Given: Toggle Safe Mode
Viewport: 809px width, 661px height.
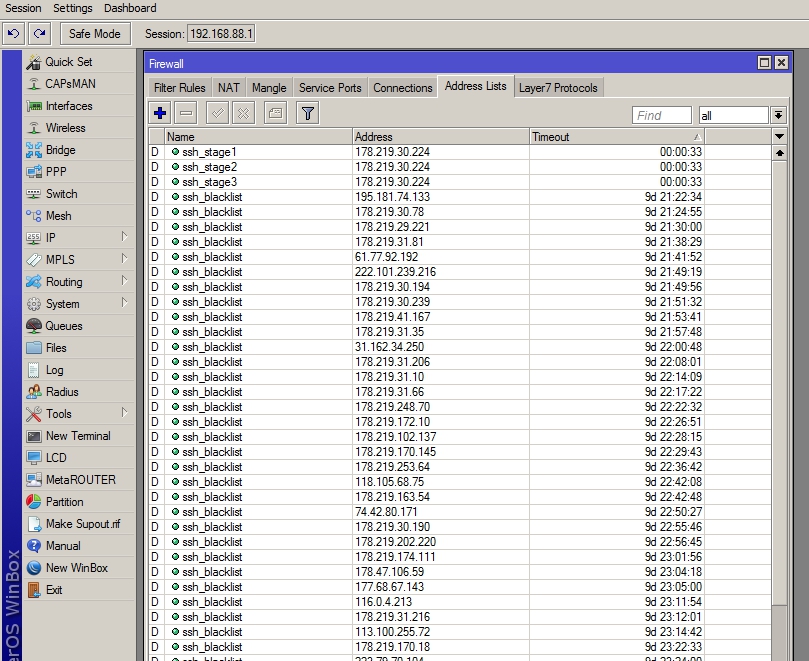Looking at the screenshot, I should [x=95, y=34].
